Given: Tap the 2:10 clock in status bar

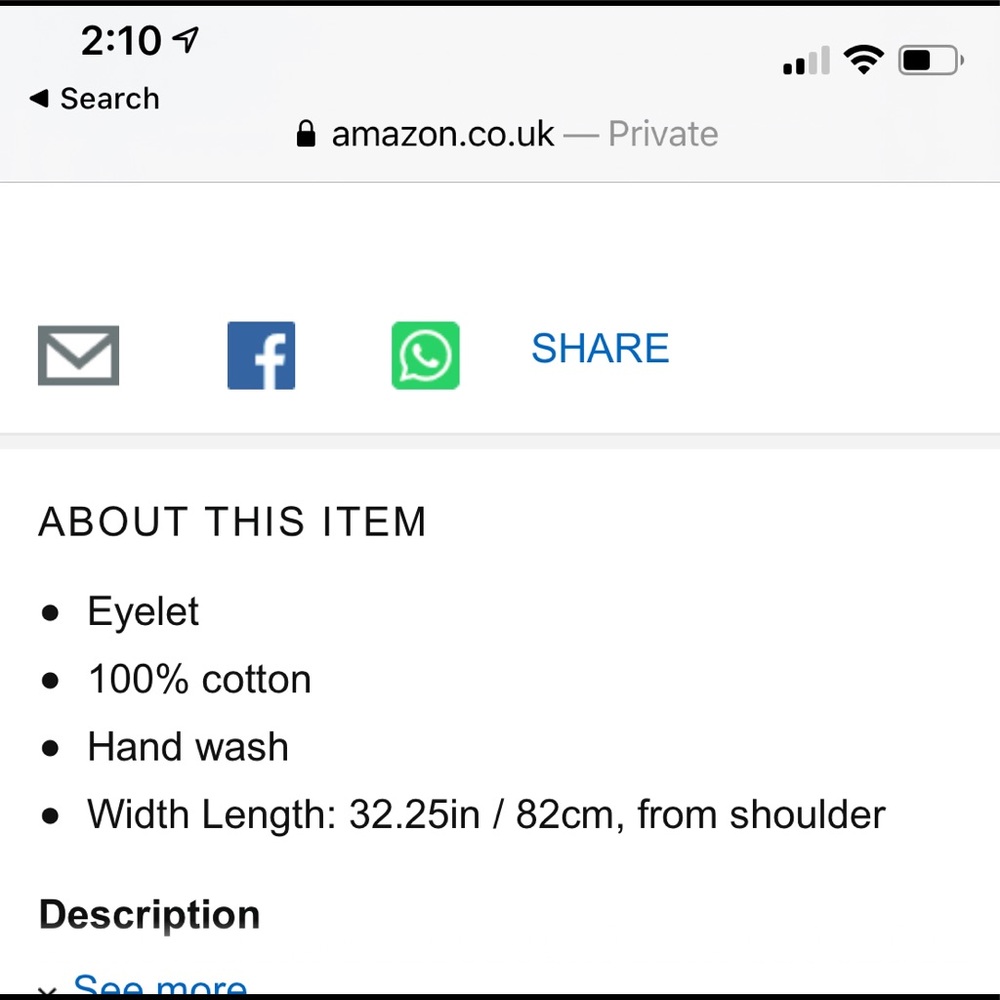Looking at the screenshot, I should (x=121, y=41).
